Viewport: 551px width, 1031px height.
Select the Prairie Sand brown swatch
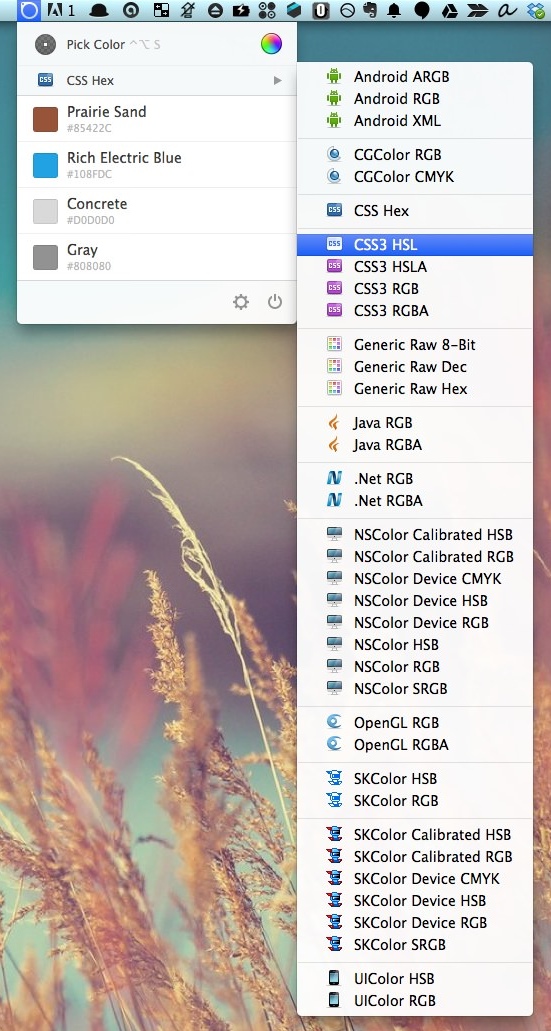[45, 120]
